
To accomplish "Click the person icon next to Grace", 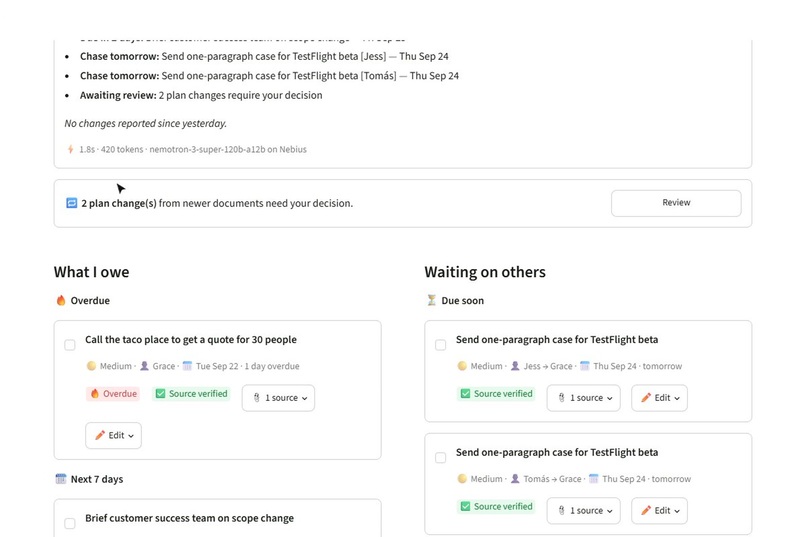I will [144, 366].
